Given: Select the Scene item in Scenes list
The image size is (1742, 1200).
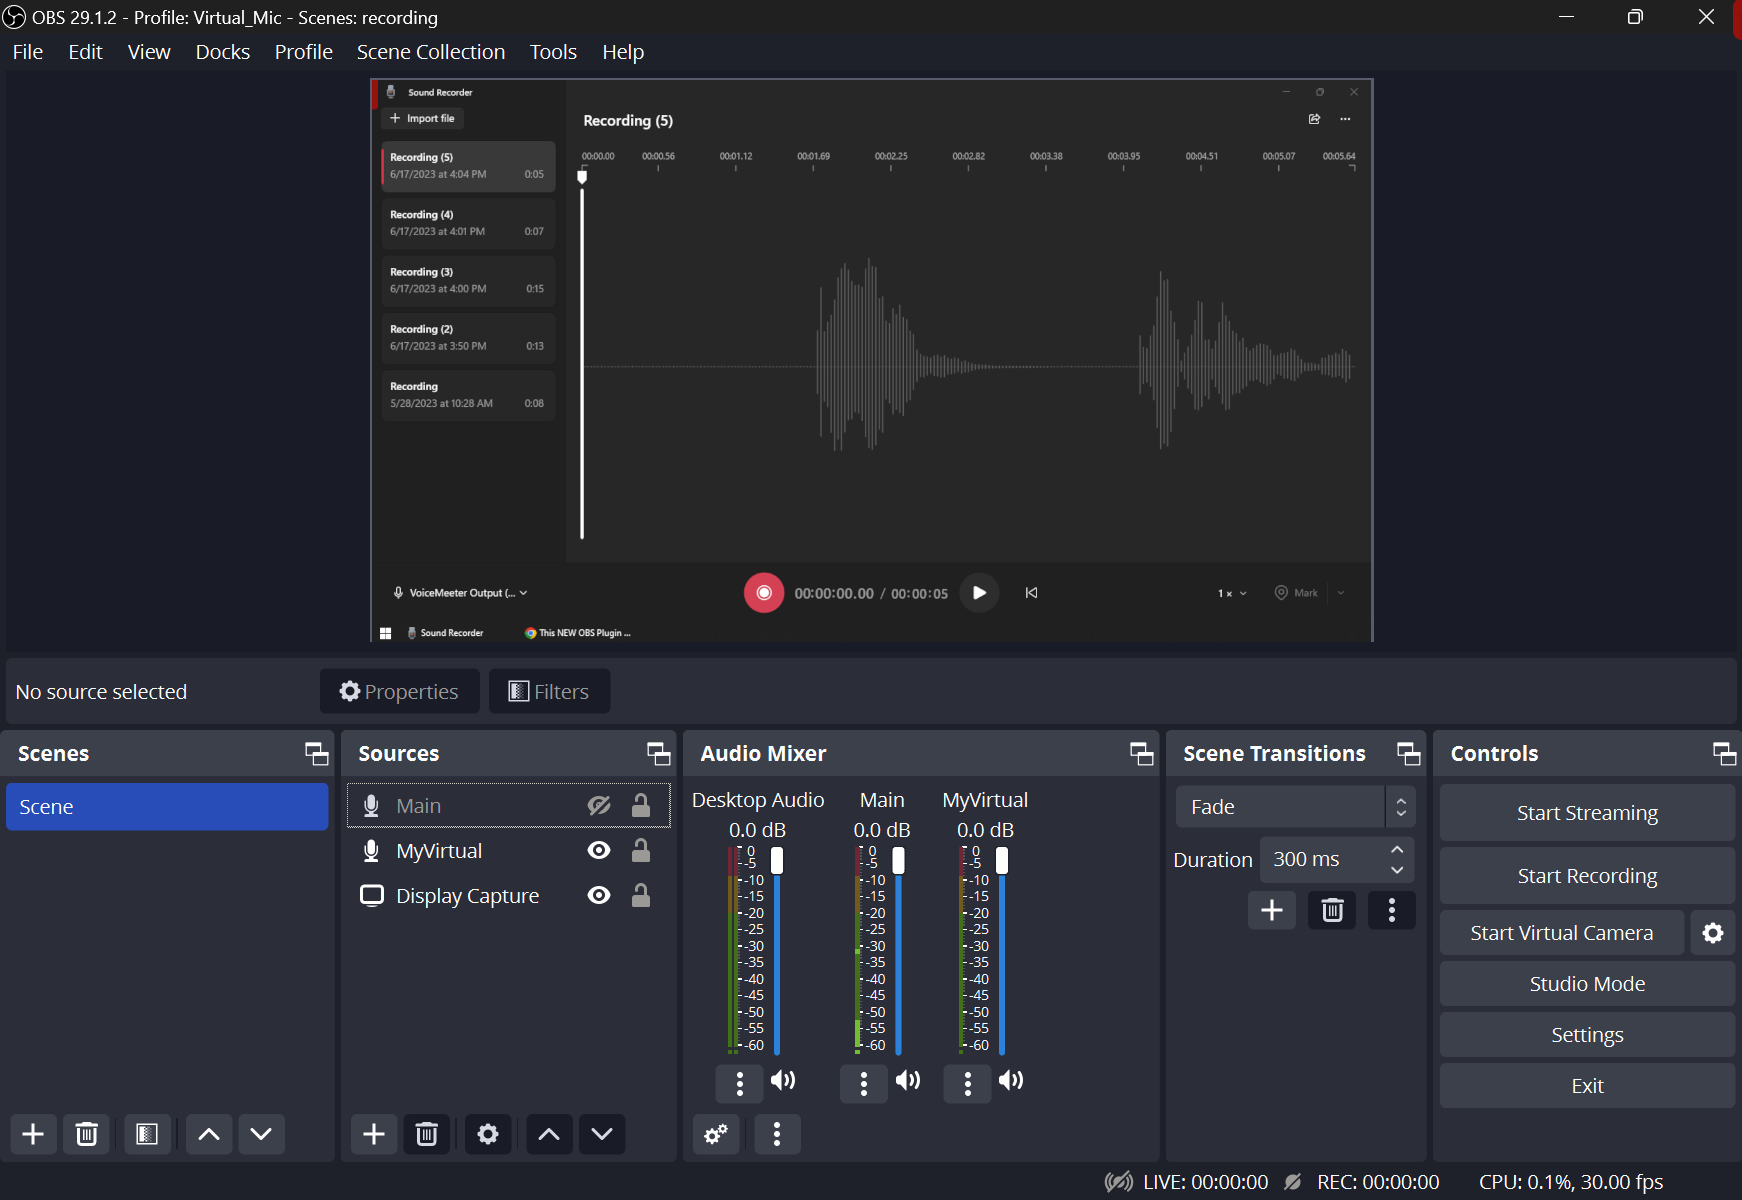Looking at the screenshot, I should click(167, 807).
